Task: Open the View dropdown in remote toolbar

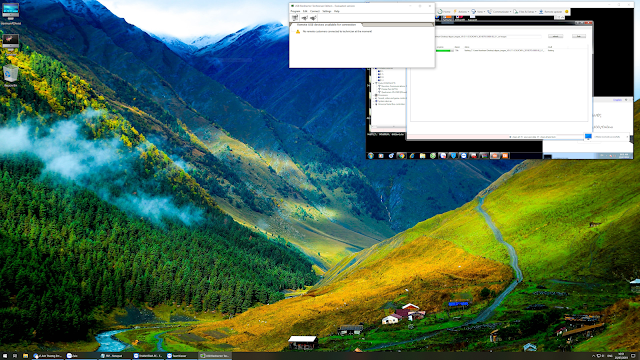Action: [478, 11]
